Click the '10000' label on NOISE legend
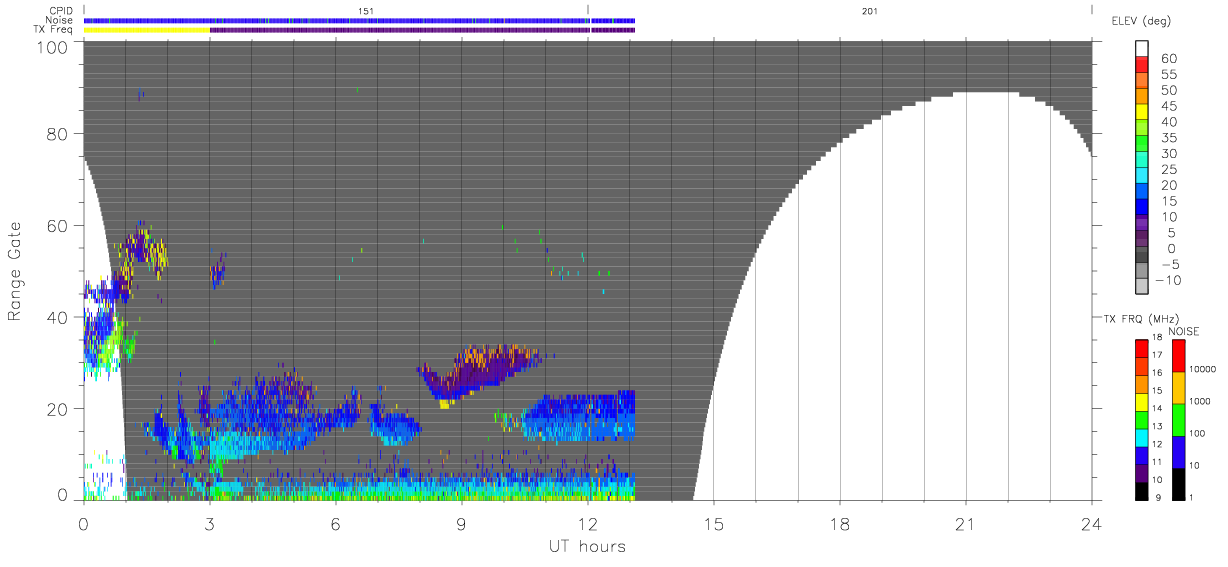 coord(1205,371)
